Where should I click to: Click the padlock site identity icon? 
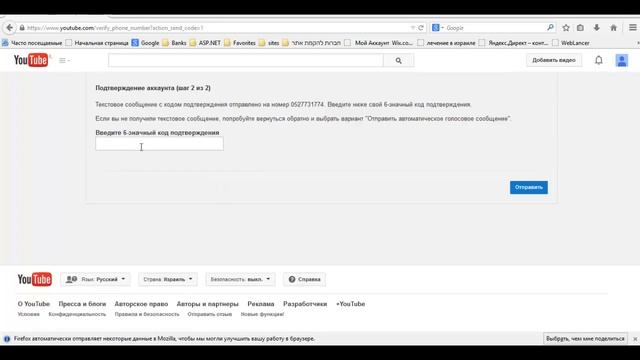pos(22,28)
